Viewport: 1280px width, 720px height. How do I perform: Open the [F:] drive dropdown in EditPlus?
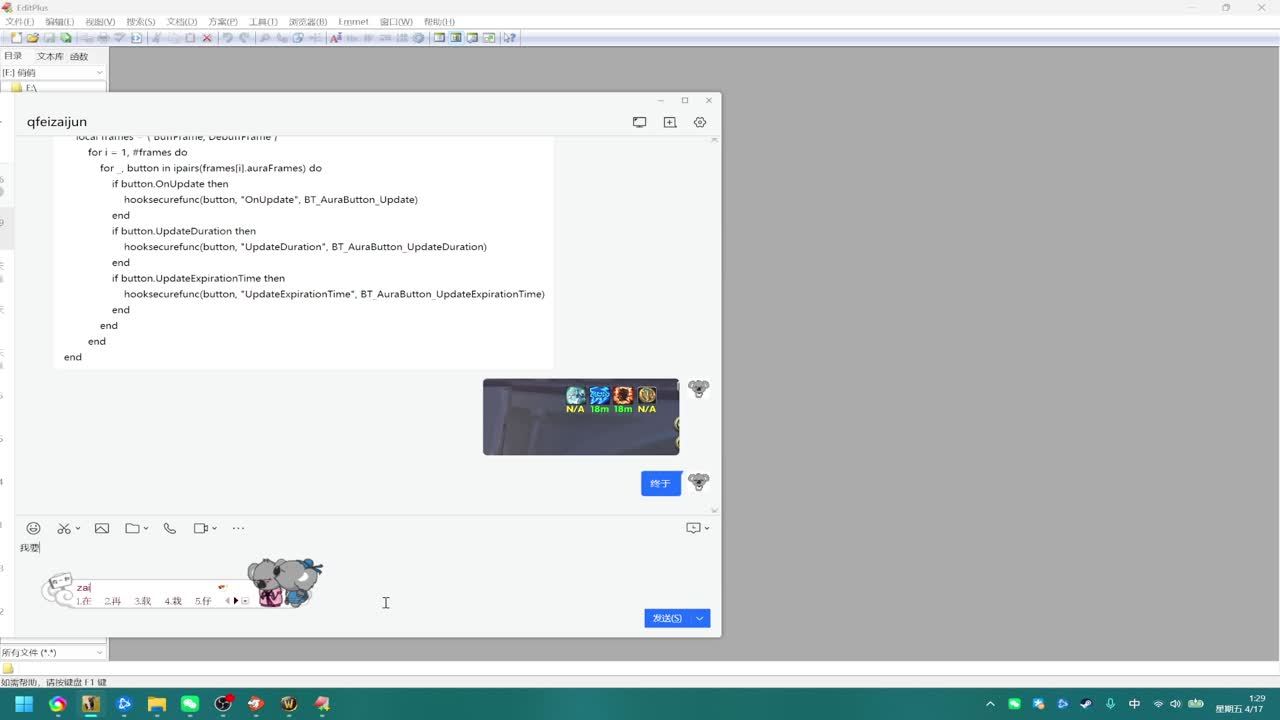point(52,73)
